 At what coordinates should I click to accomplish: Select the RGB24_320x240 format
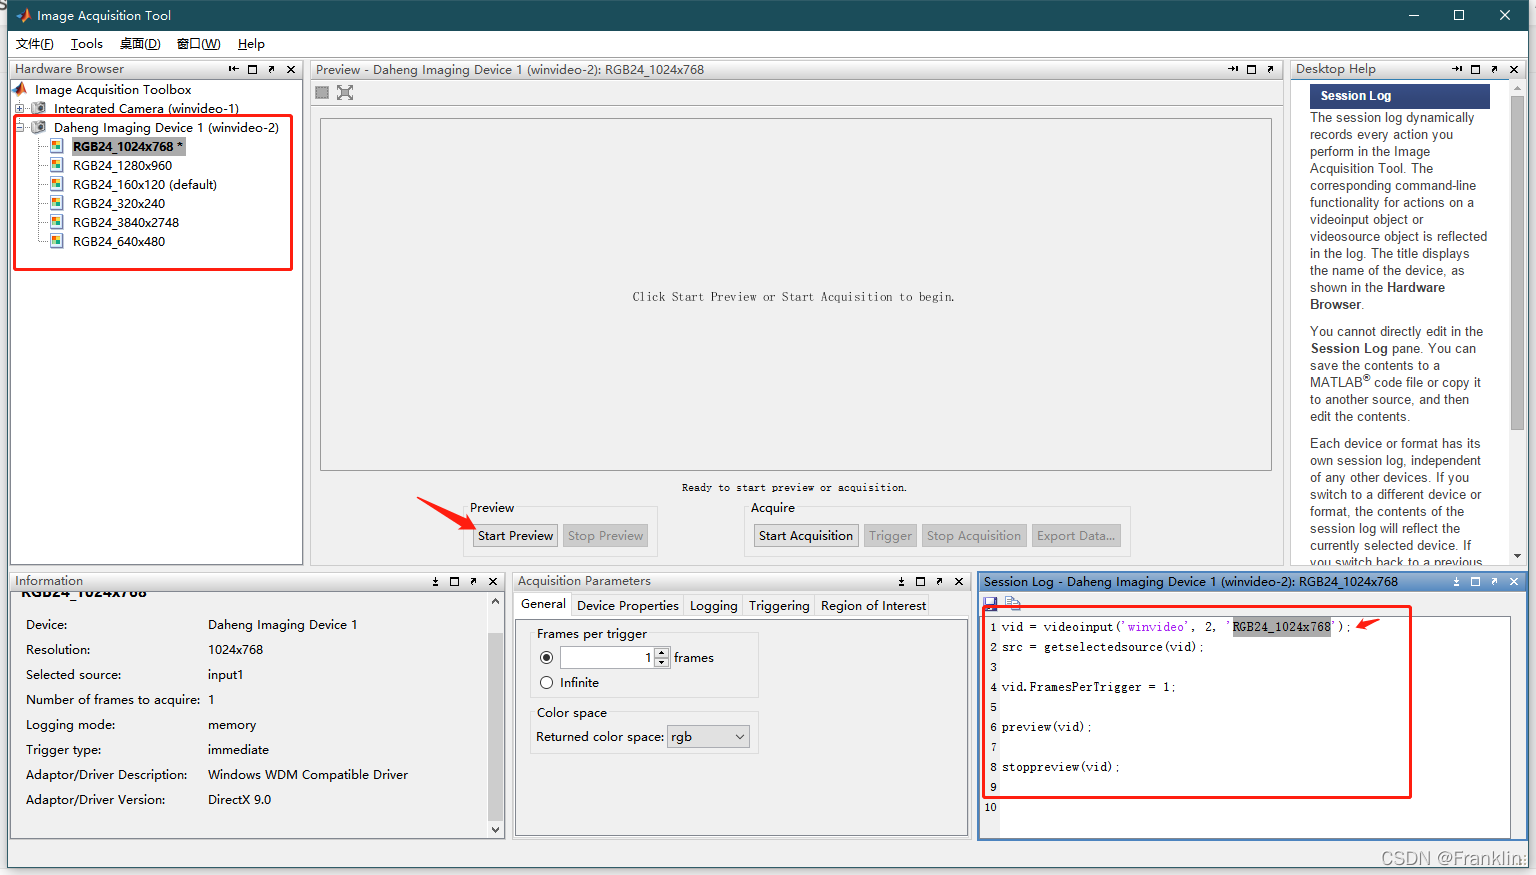click(119, 203)
